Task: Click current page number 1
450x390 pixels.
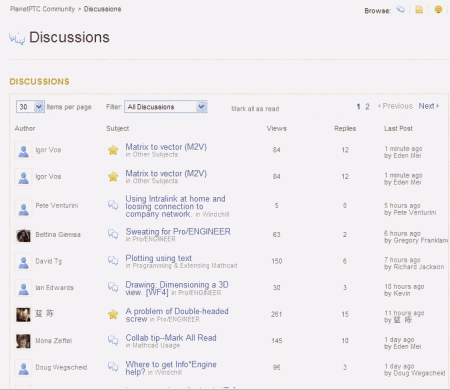Action: click(358, 107)
